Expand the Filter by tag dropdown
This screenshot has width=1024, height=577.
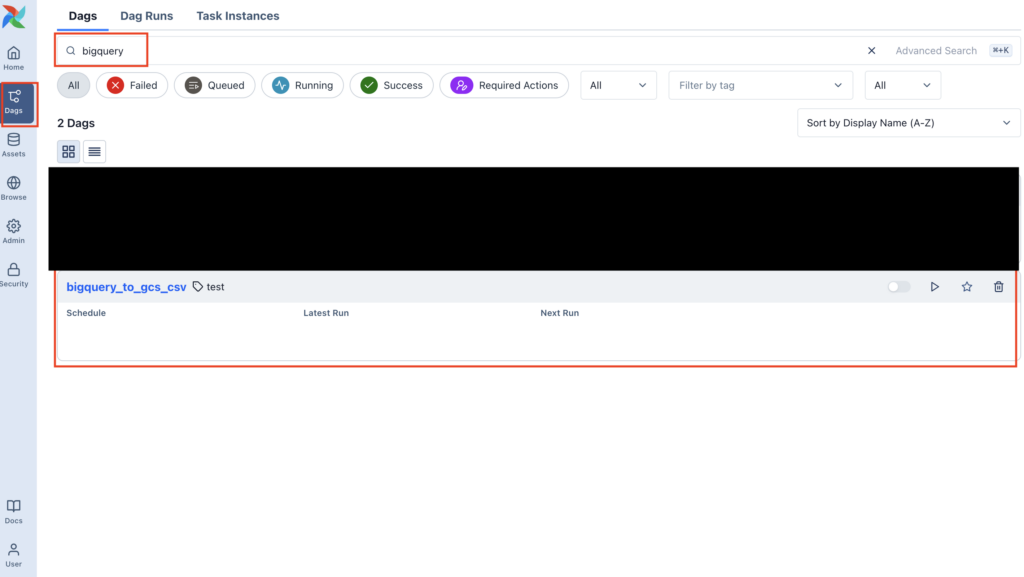[760, 86]
